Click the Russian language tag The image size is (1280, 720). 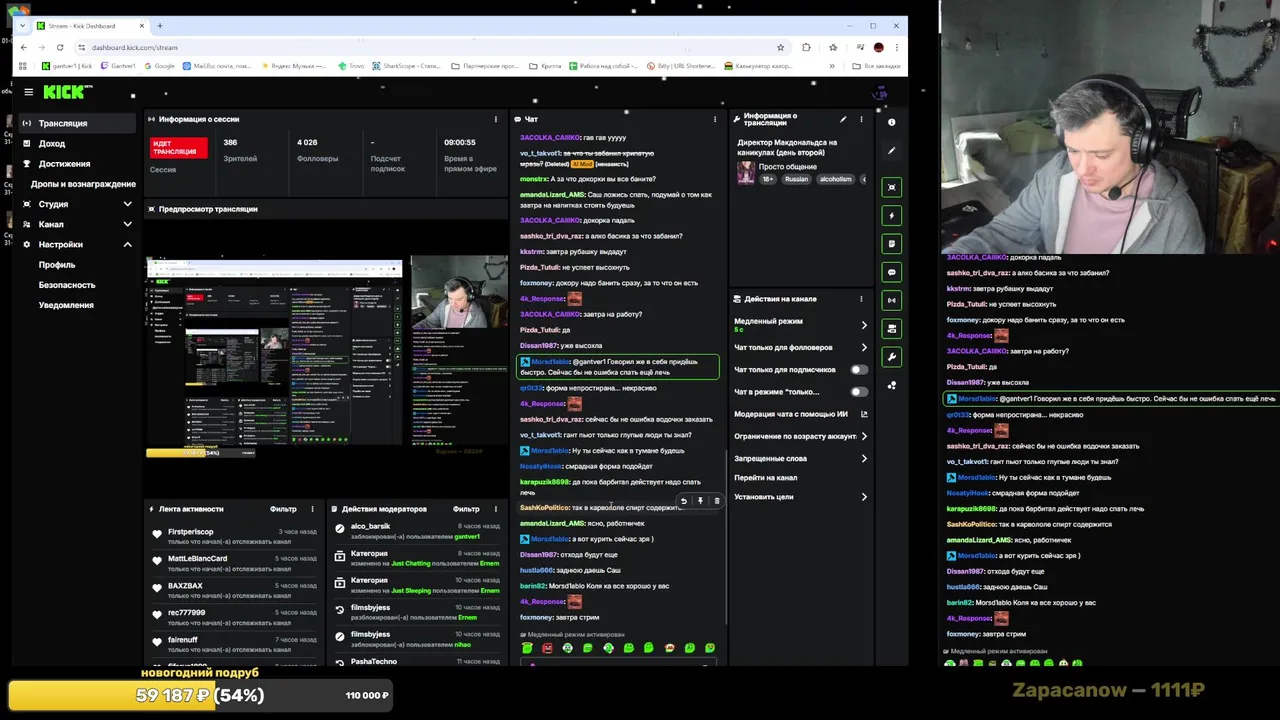click(796, 179)
